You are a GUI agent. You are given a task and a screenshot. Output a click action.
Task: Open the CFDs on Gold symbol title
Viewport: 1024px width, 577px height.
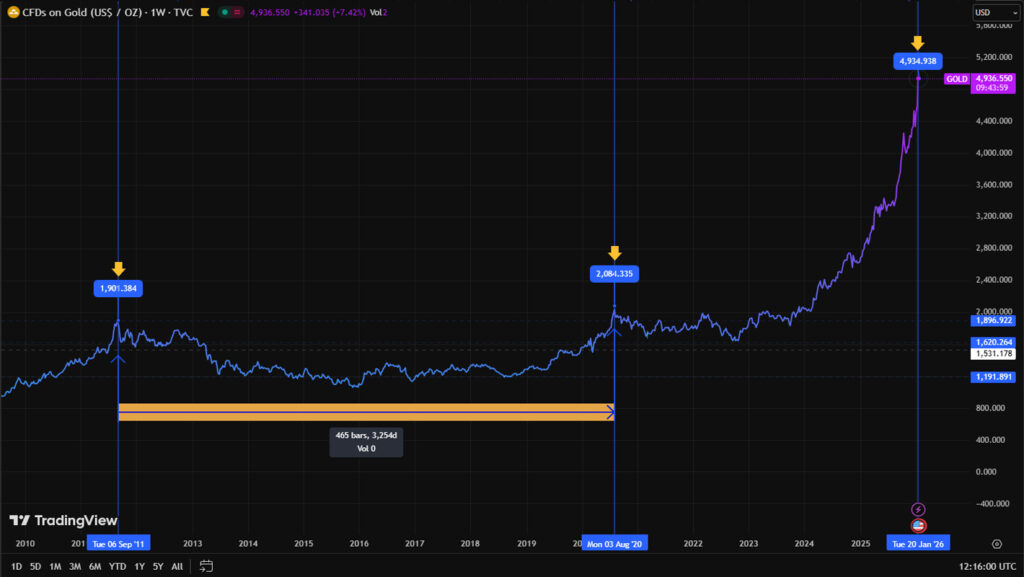pos(107,12)
